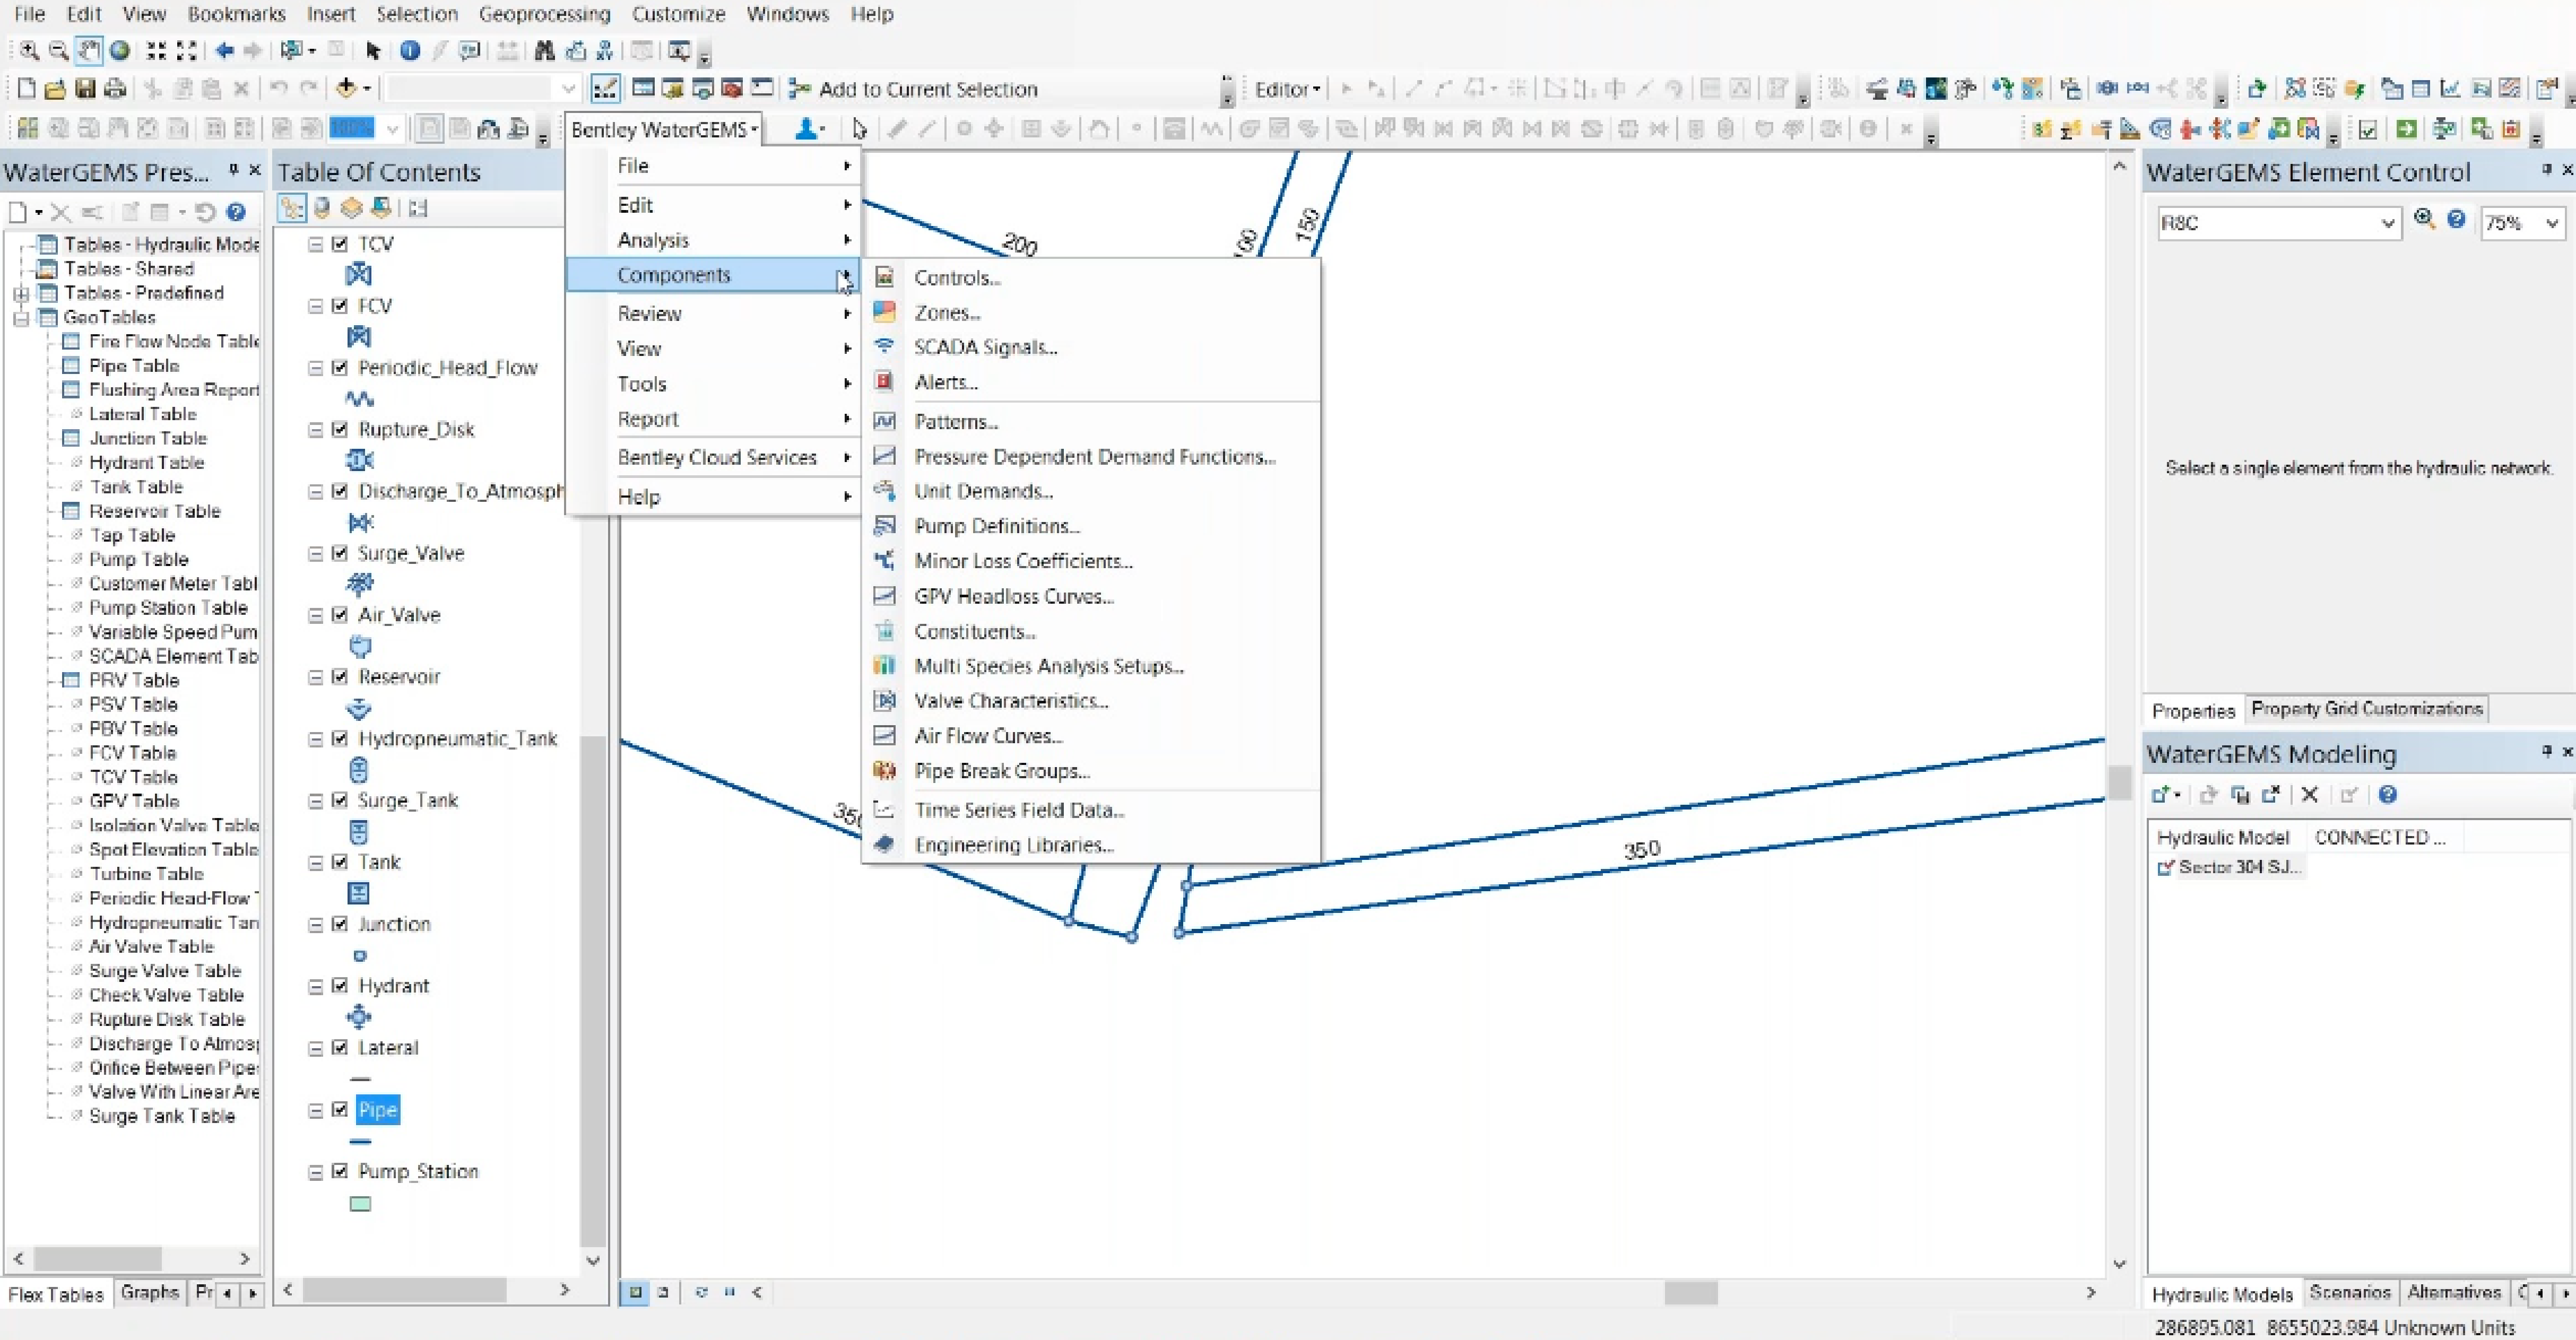Screen dimensions: 2576x1340
Task: Open the 75% zoom dropdown
Action: [x=2551, y=223]
